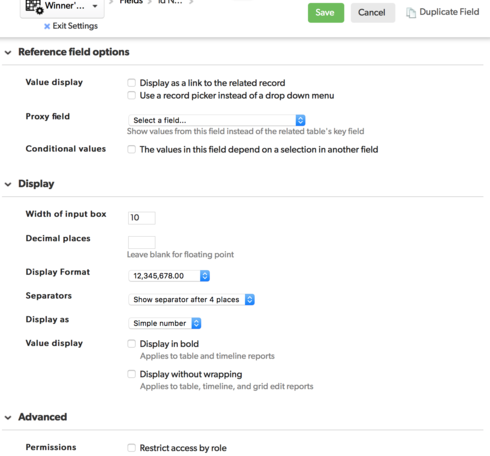The width and height of the screenshot is (490, 456).
Task: Click the Width of input box field
Action: pos(142,218)
